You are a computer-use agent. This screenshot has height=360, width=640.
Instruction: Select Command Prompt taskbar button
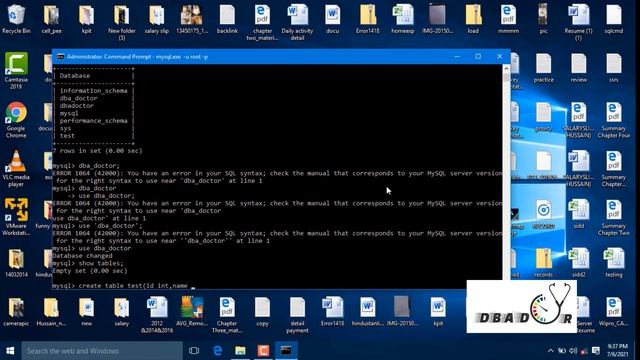(x=286, y=351)
